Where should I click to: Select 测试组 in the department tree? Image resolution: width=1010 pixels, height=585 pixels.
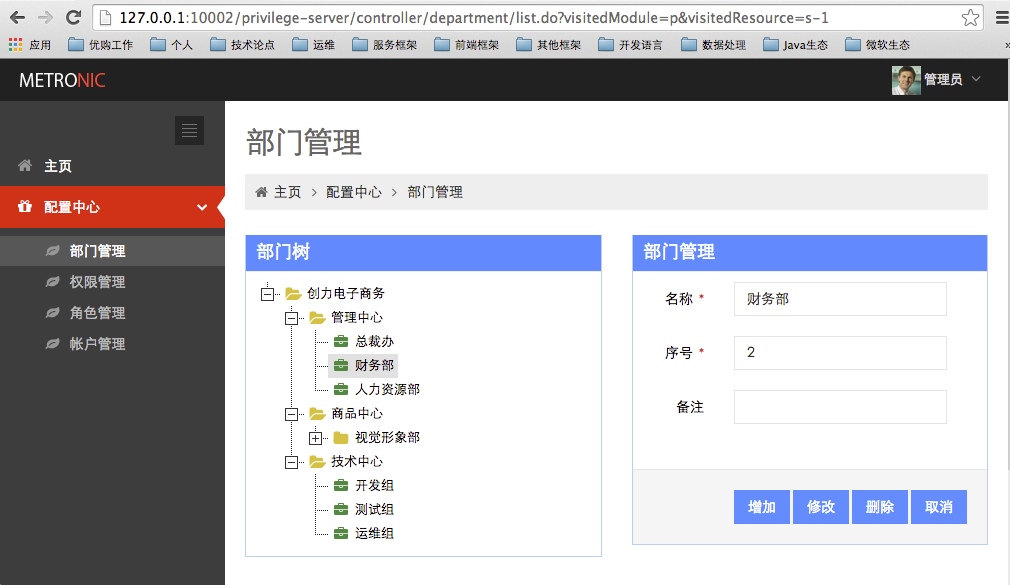pyautogui.click(x=374, y=509)
